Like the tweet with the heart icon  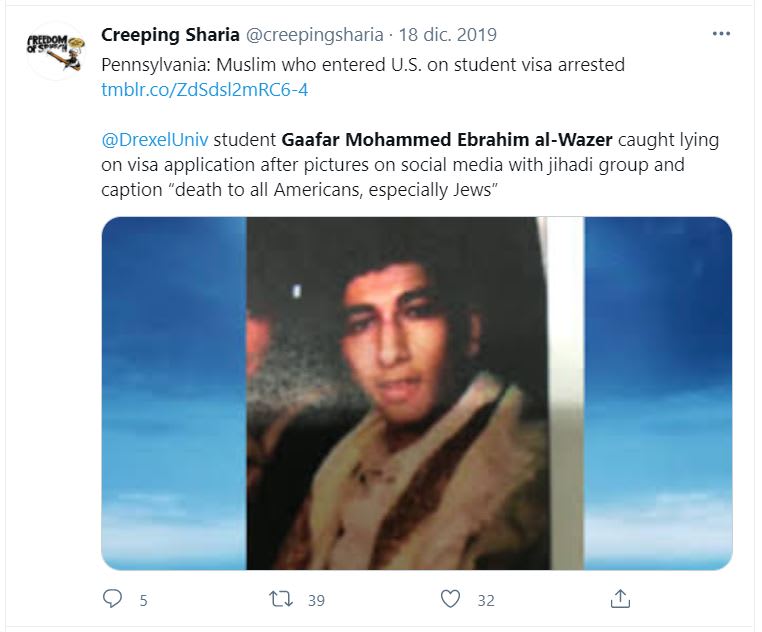click(x=450, y=599)
